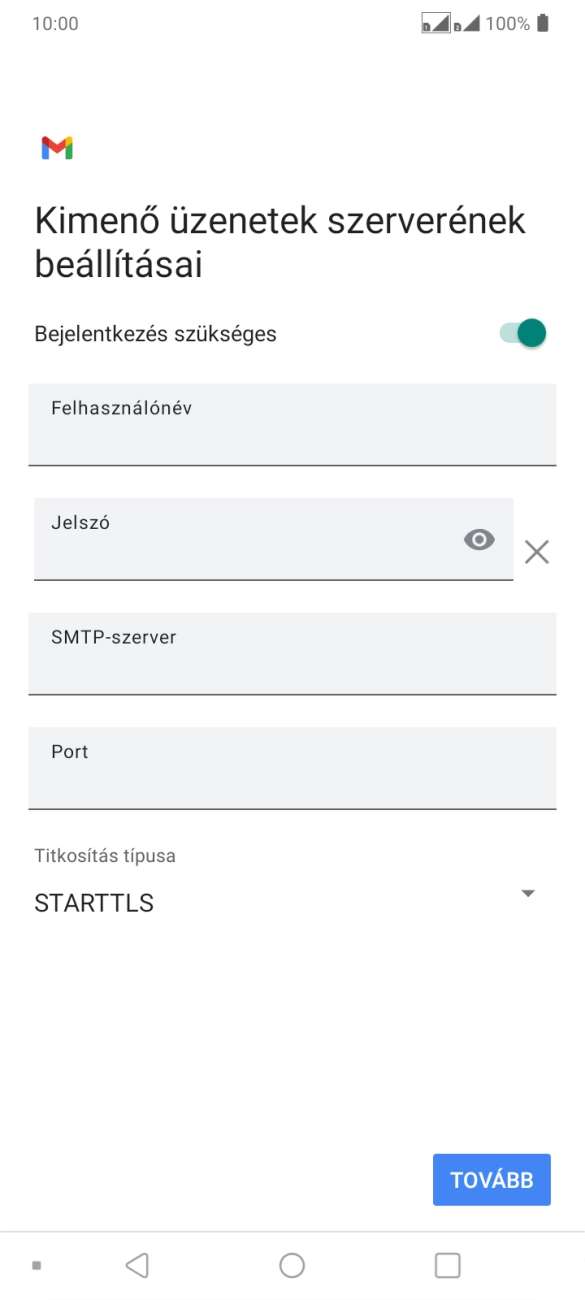
Task: Click the Gmail logo icon
Action: click(58, 147)
